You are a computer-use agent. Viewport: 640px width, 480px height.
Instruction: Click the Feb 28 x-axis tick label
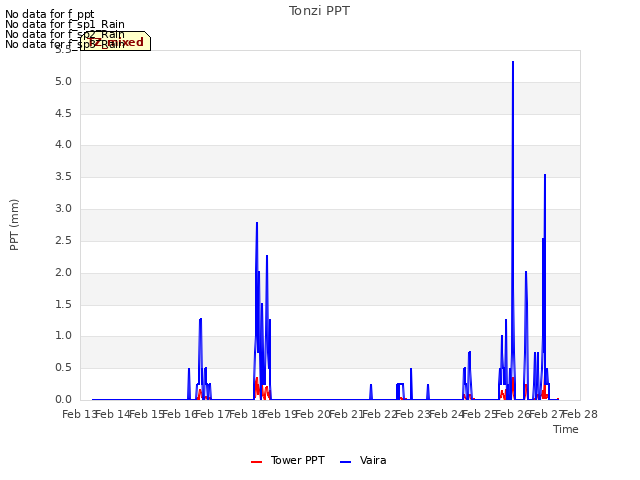coord(580,414)
